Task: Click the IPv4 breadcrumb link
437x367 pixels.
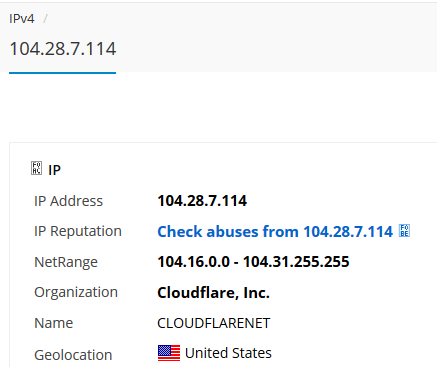Action: tap(22, 19)
